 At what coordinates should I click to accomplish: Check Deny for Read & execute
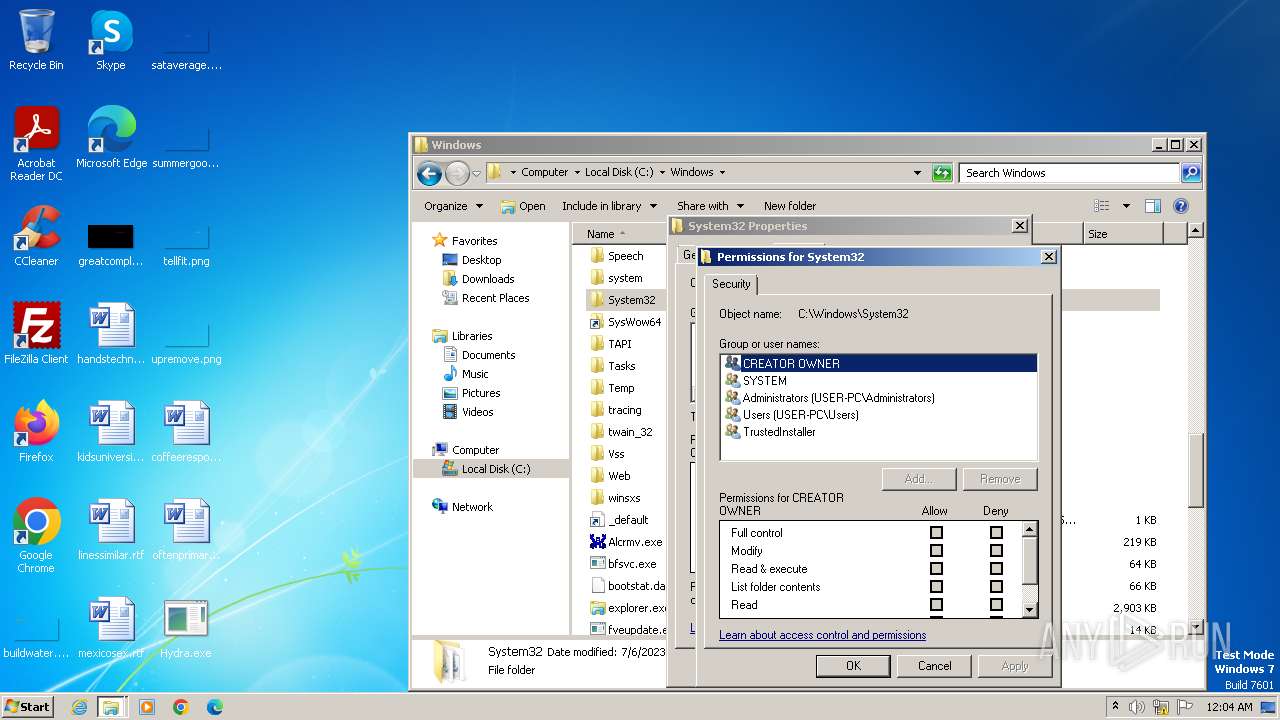996,569
